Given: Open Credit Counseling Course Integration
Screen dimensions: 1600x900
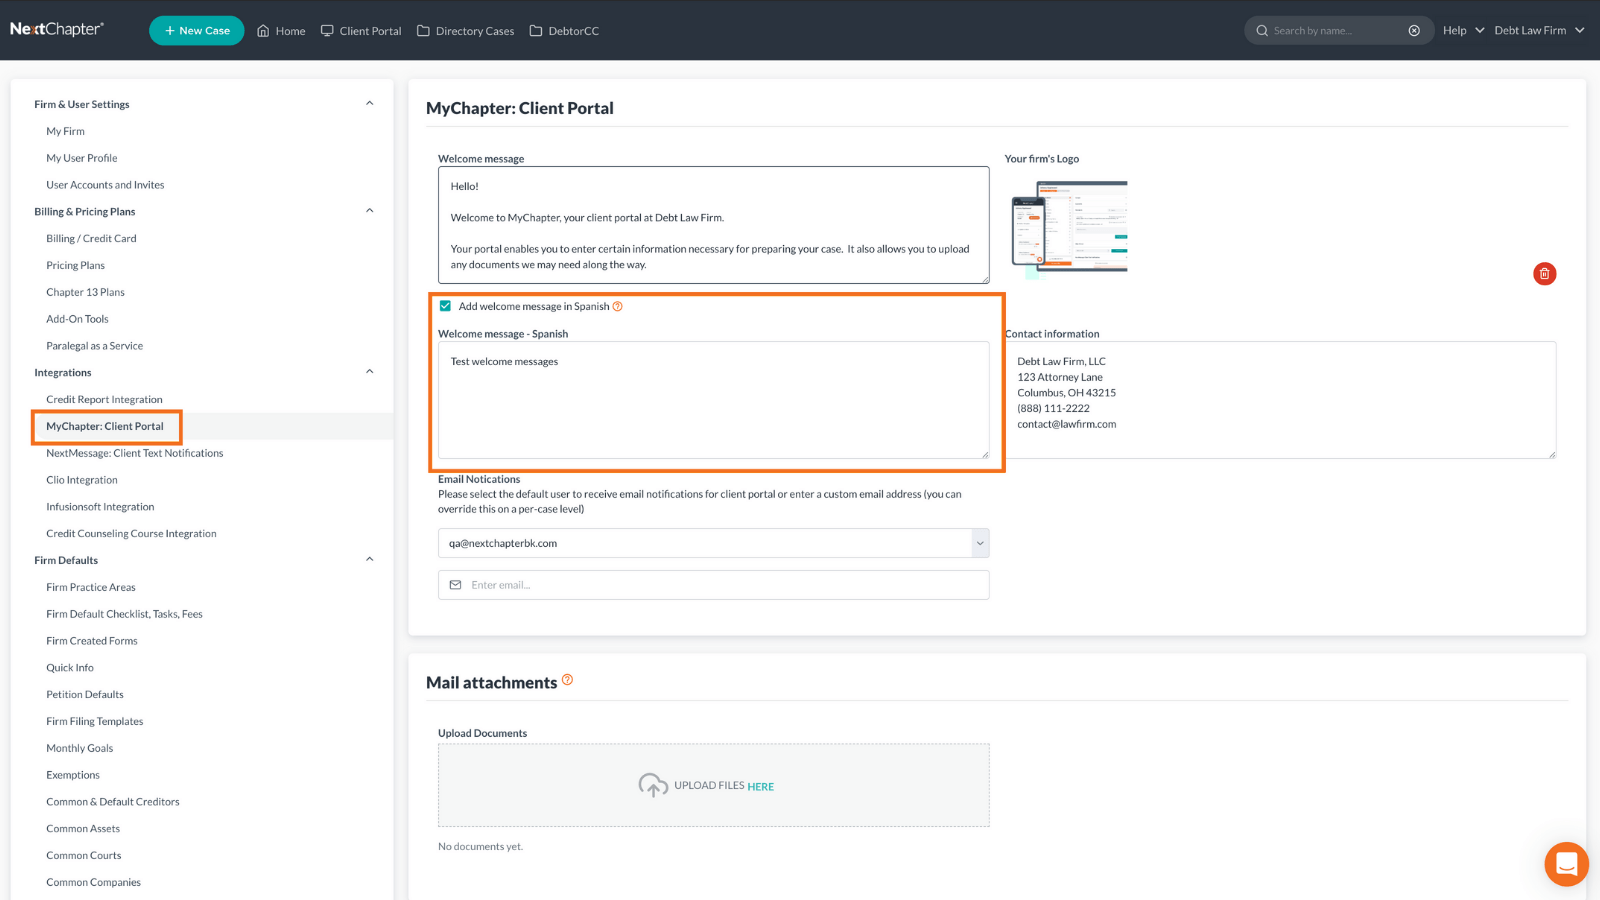Looking at the screenshot, I should coord(131,534).
